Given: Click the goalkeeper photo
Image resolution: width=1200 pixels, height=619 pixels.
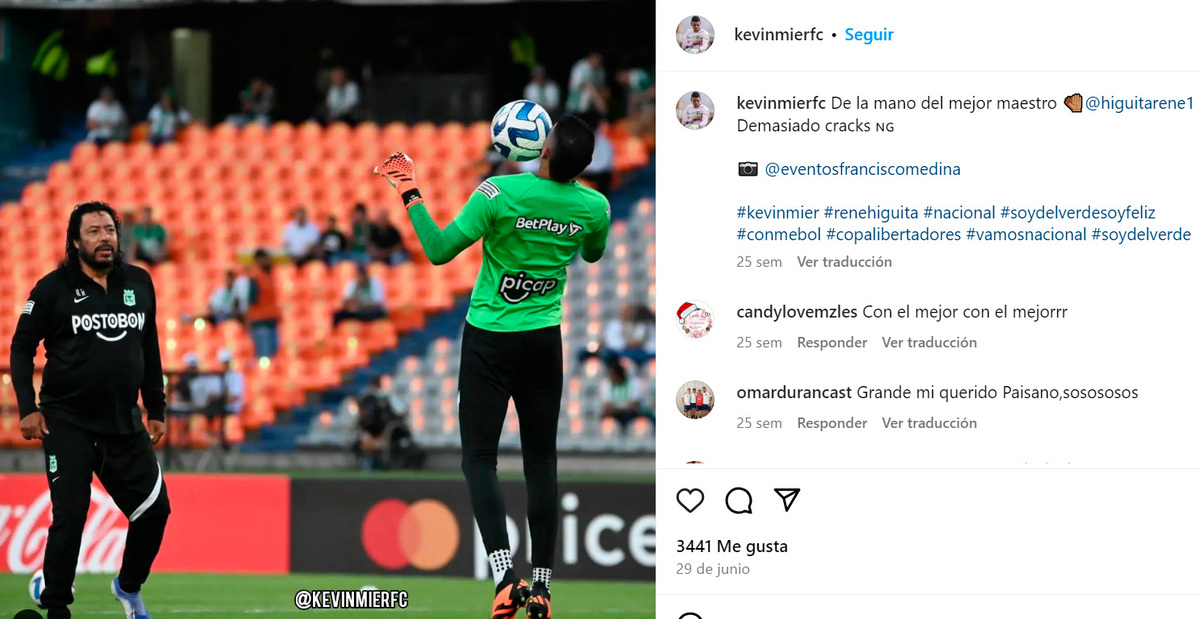Looking at the screenshot, I should click(x=328, y=309).
